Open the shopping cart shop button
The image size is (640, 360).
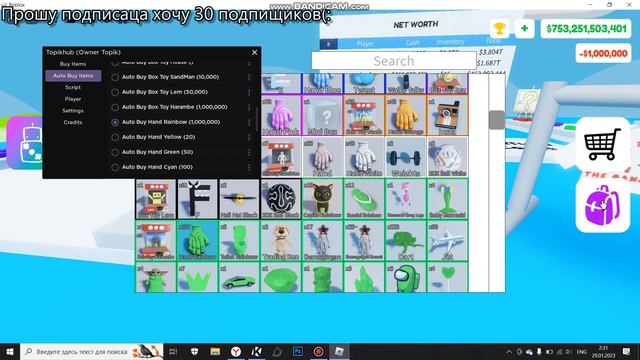pos(603,144)
